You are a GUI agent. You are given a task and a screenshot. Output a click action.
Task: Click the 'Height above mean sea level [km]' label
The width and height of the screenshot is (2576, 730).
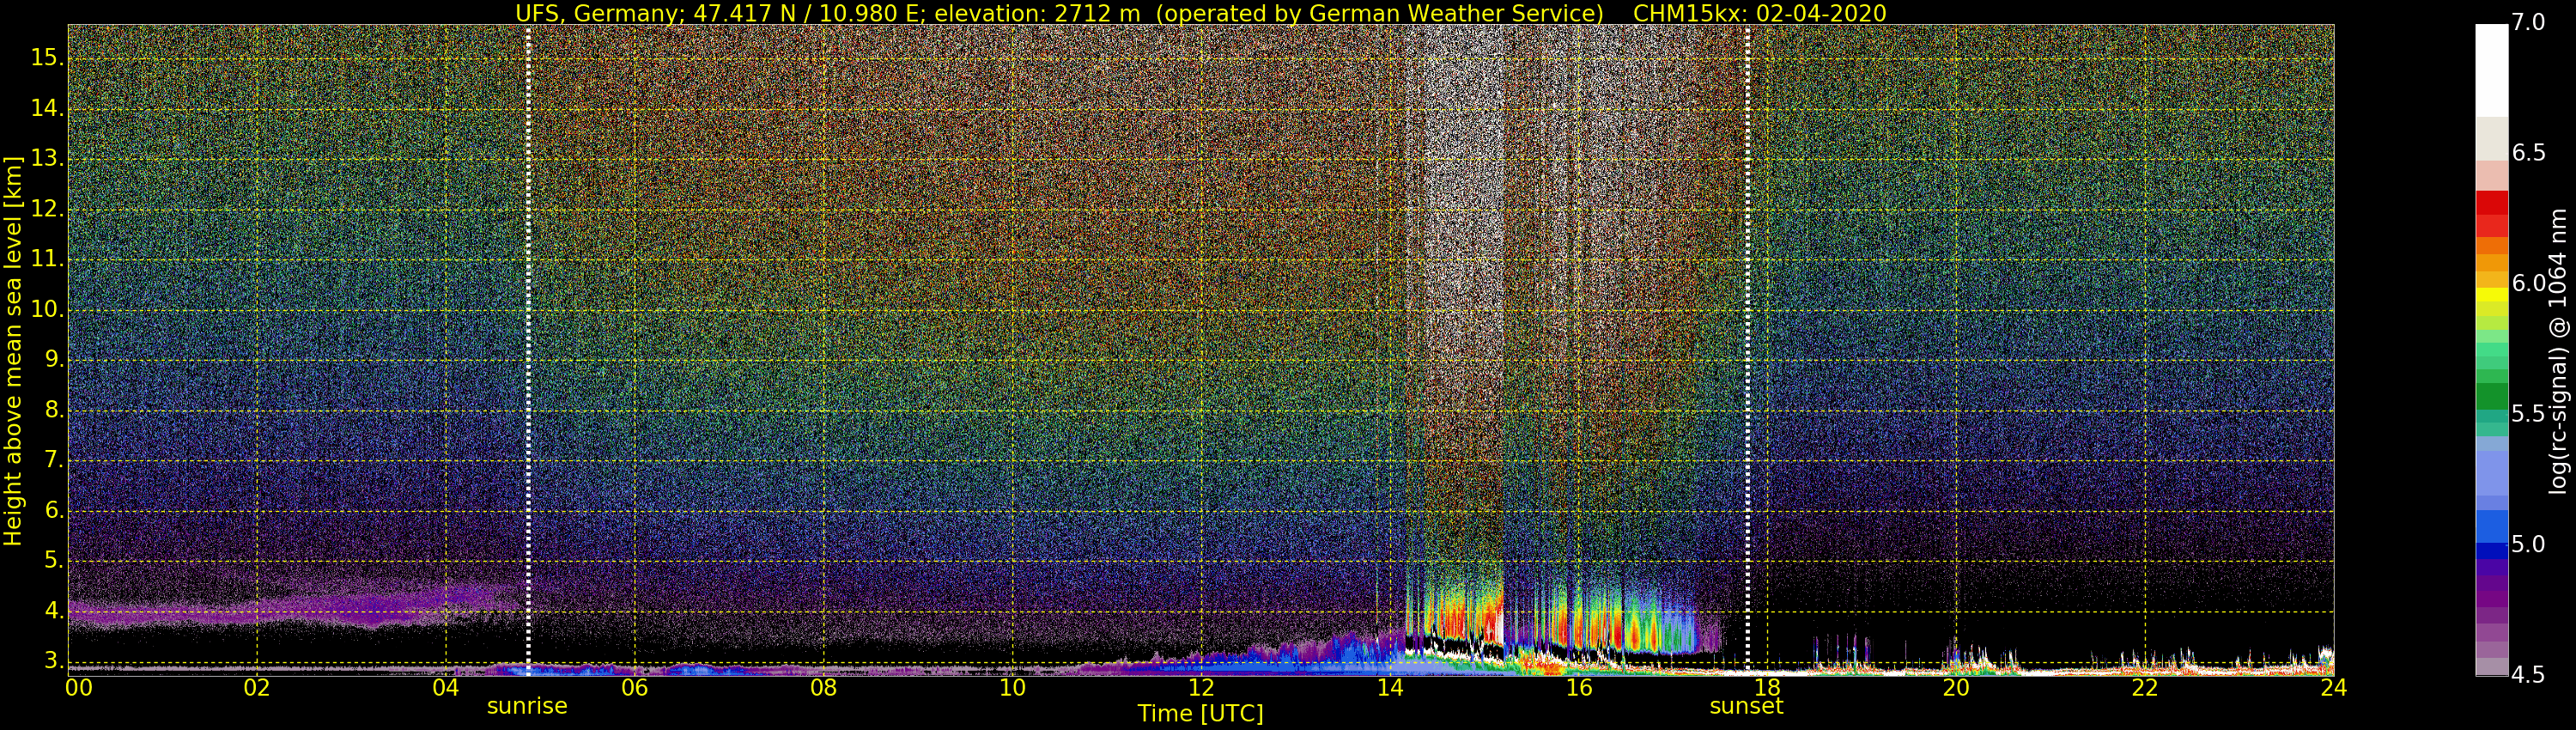(x=13, y=350)
